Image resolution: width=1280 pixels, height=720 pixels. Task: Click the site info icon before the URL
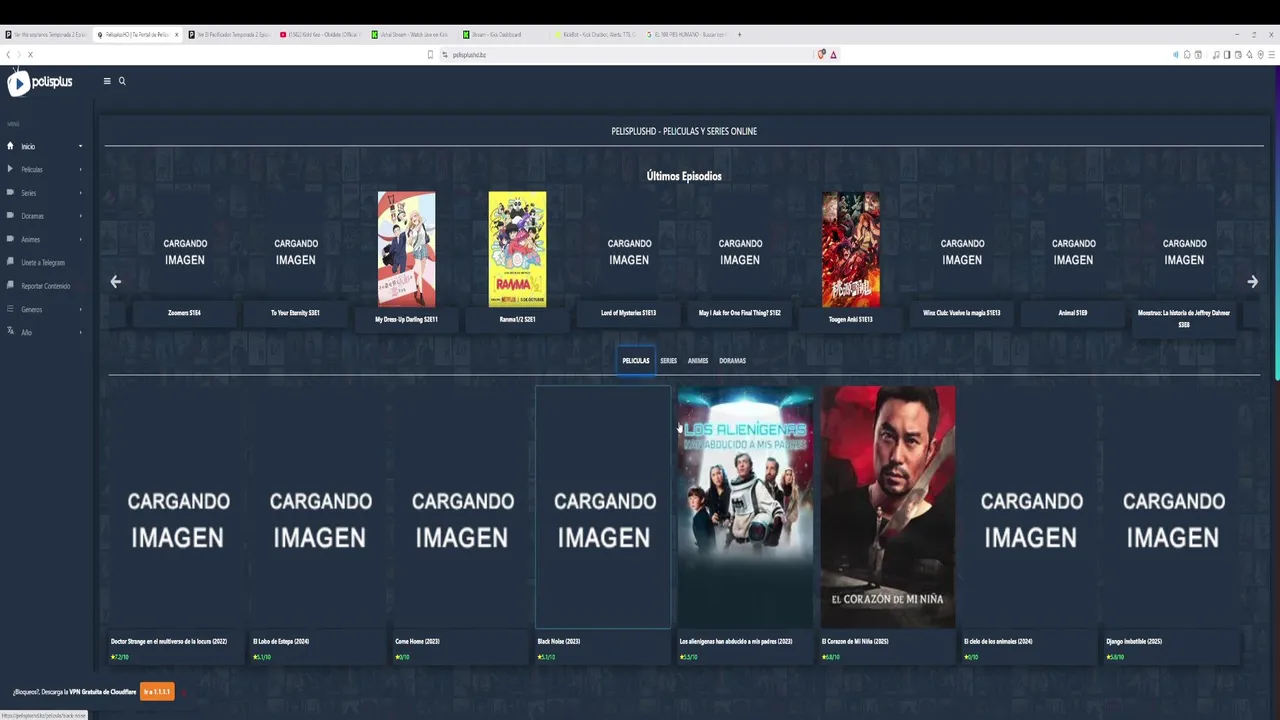(445, 55)
